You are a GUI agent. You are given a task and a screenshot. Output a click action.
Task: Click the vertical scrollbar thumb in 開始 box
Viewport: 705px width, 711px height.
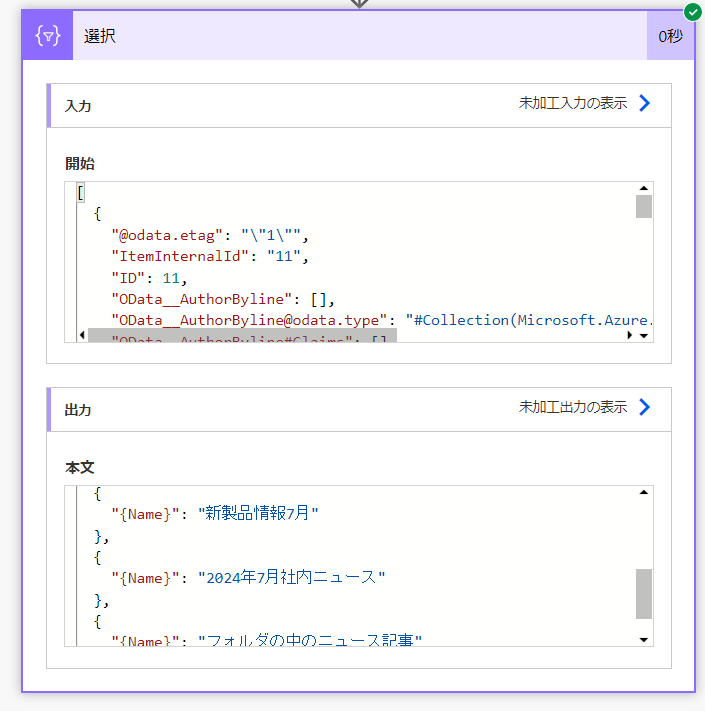tap(643, 206)
